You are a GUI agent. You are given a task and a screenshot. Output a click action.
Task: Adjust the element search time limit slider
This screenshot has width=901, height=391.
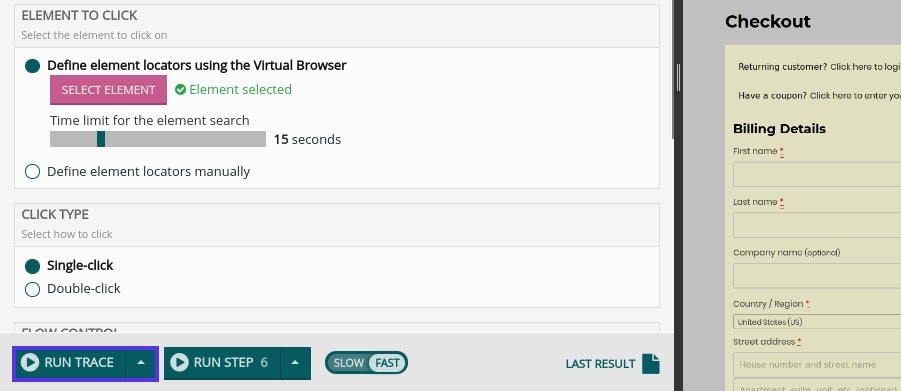tap(101, 139)
